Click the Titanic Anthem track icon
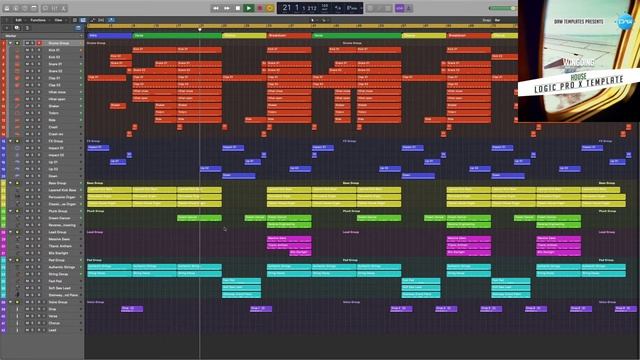640x360 pixels. pyautogui.click(x=17, y=246)
